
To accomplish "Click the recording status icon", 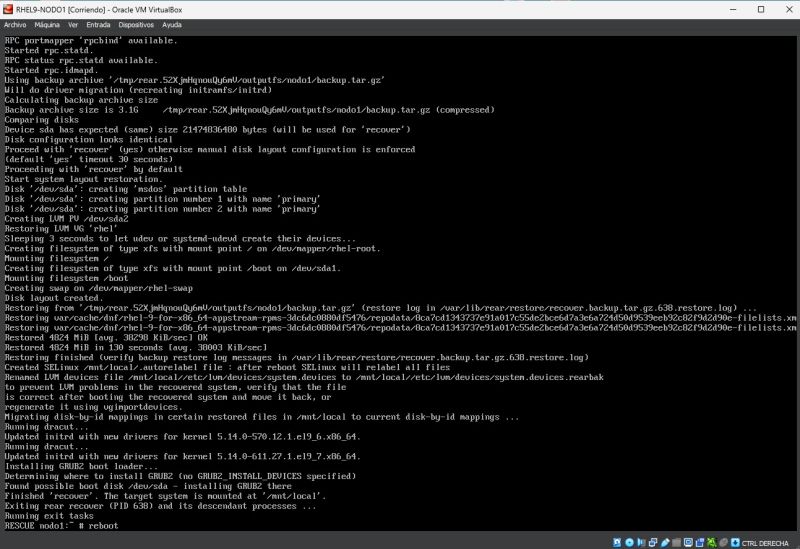I will pos(699,542).
